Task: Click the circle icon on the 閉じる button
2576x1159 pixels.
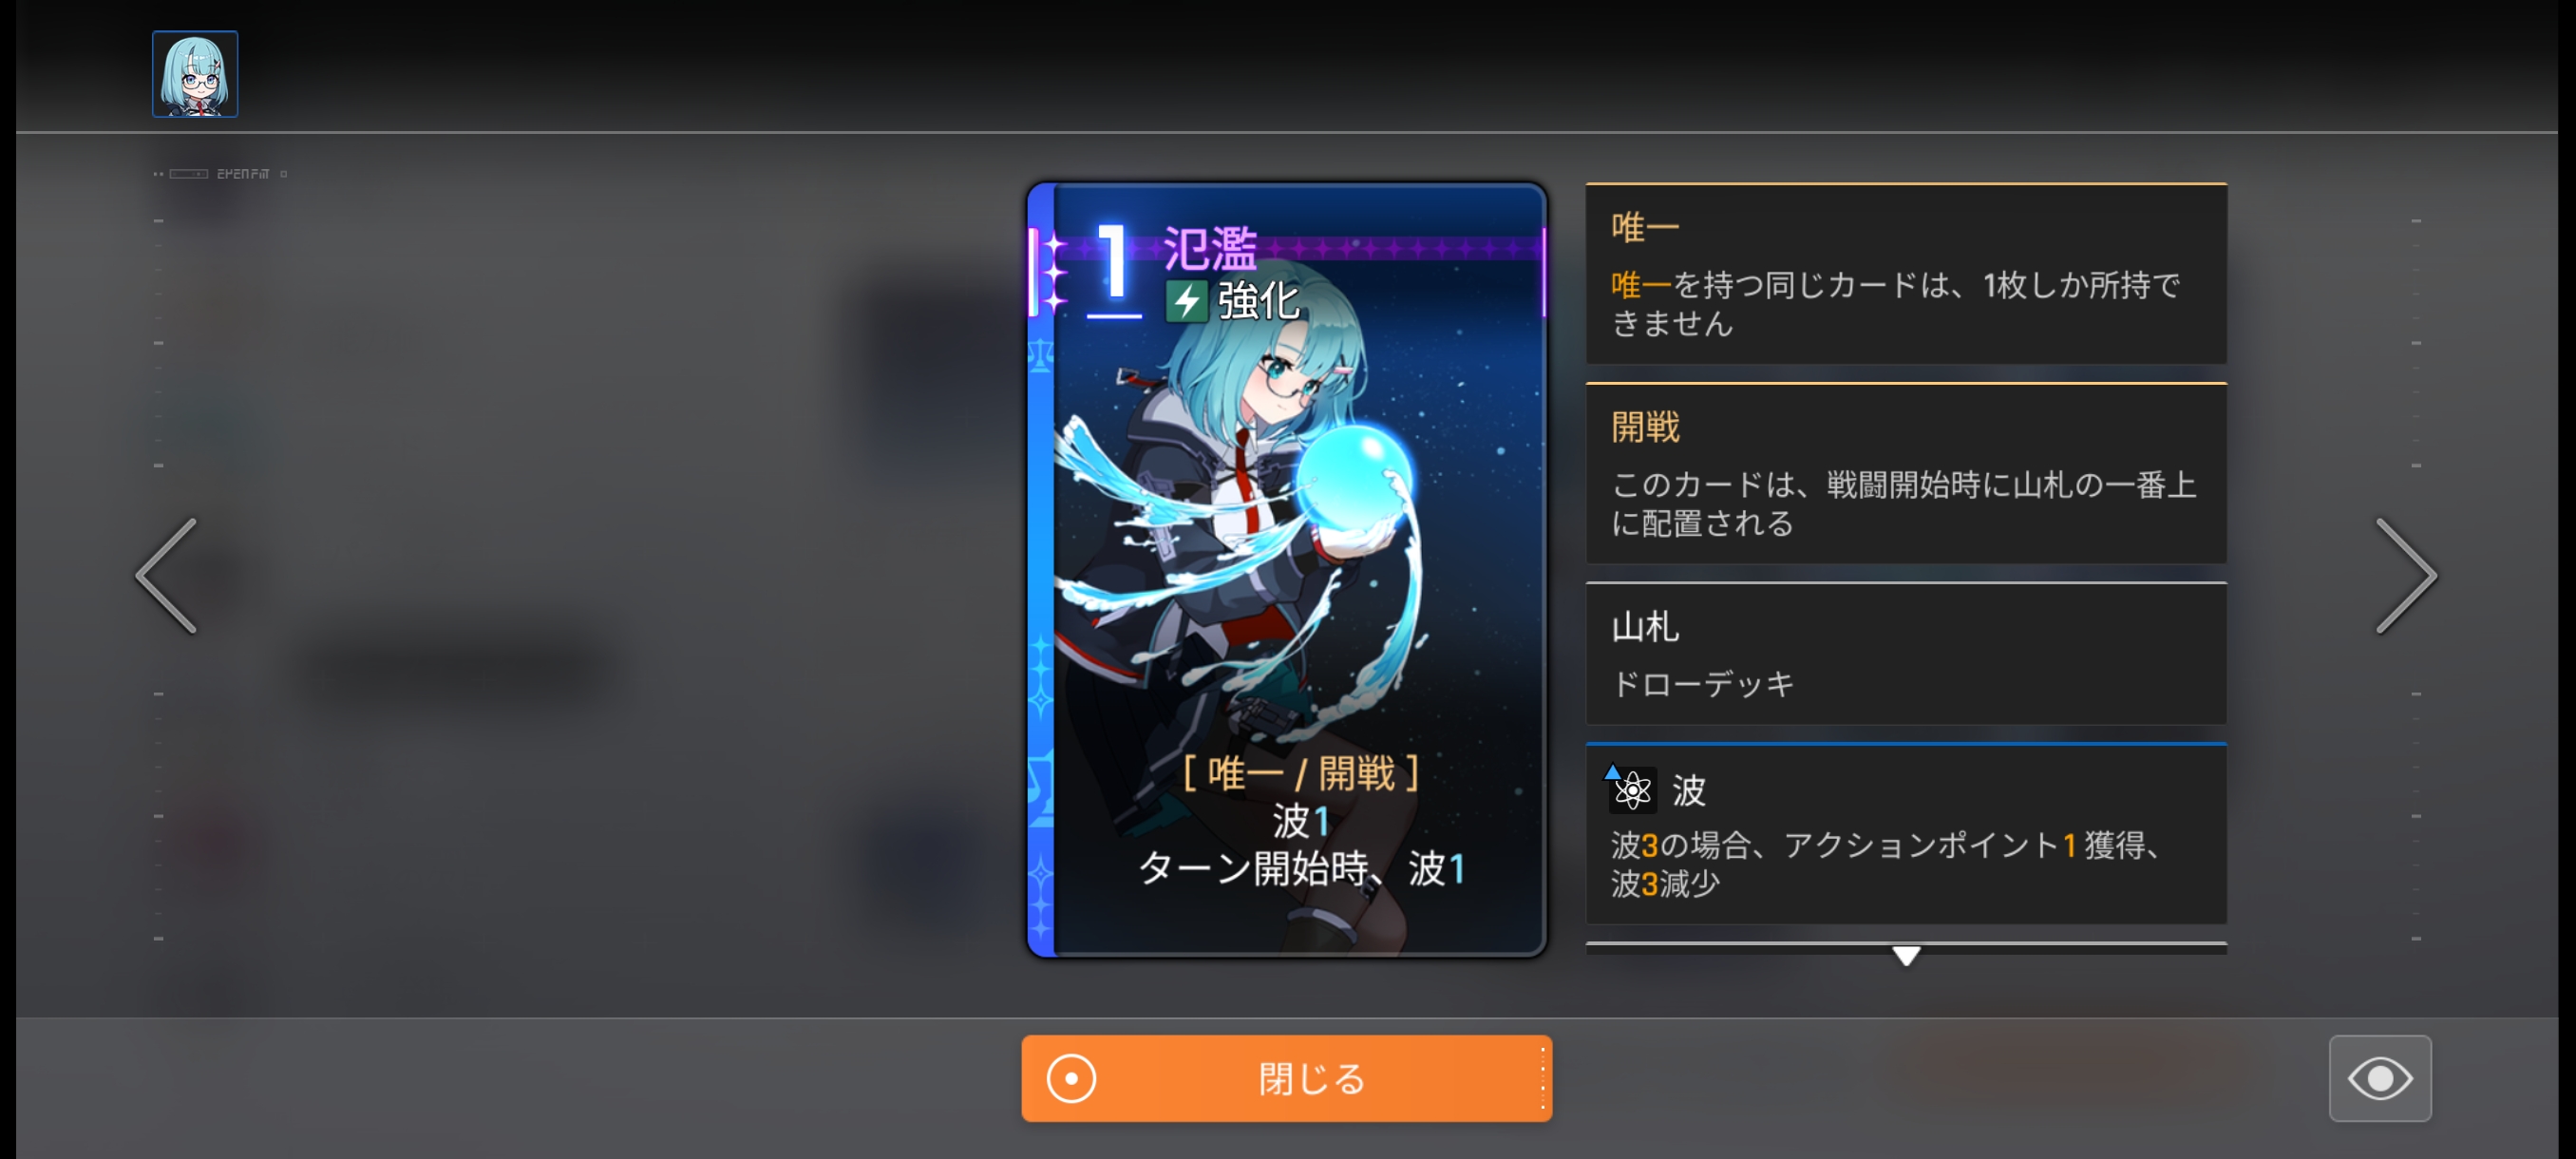Action: (1071, 1079)
